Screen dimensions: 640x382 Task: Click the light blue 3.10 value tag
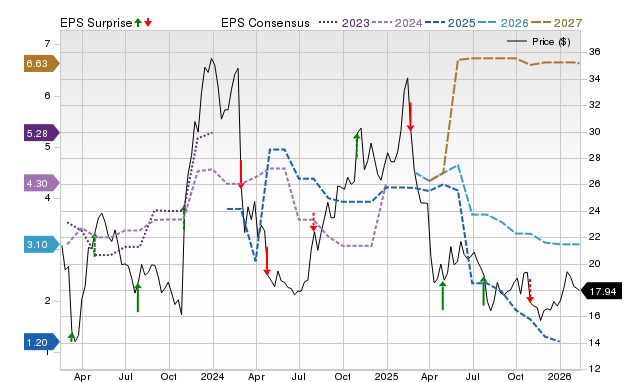click(42, 244)
